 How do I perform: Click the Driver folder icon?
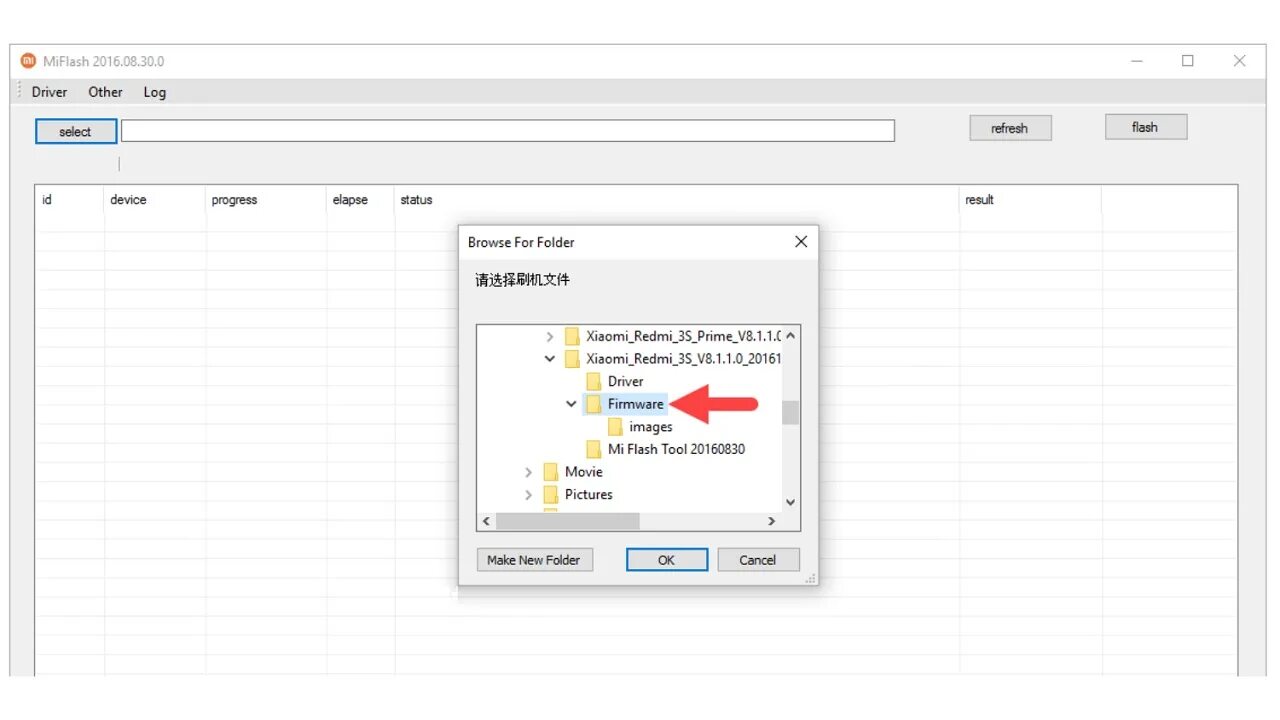tap(594, 381)
